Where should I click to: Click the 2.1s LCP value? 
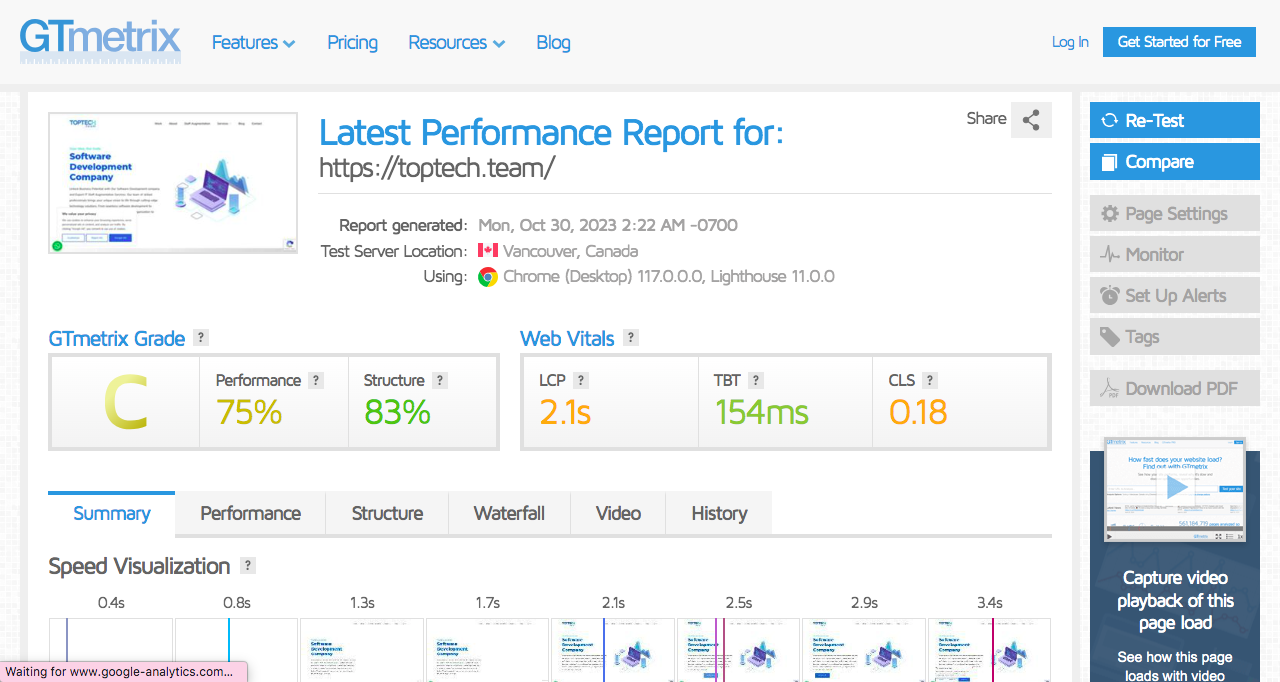(x=565, y=412)
